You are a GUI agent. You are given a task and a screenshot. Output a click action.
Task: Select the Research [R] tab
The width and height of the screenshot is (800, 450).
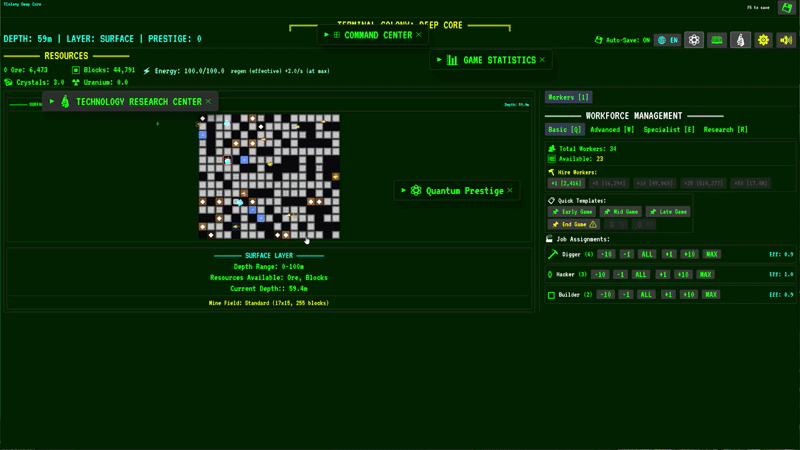point(726,130)
